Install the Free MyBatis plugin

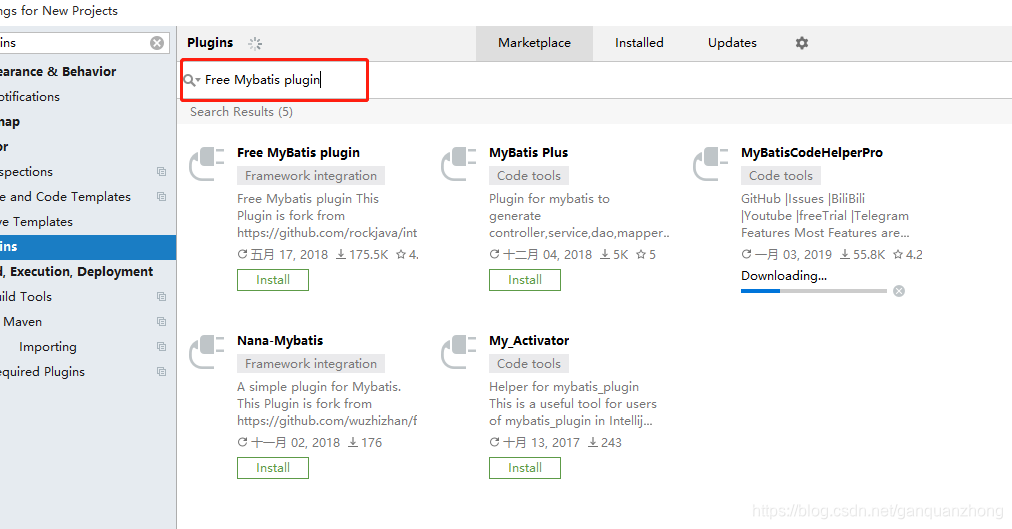pyautogui.click(x=273, y=280)
